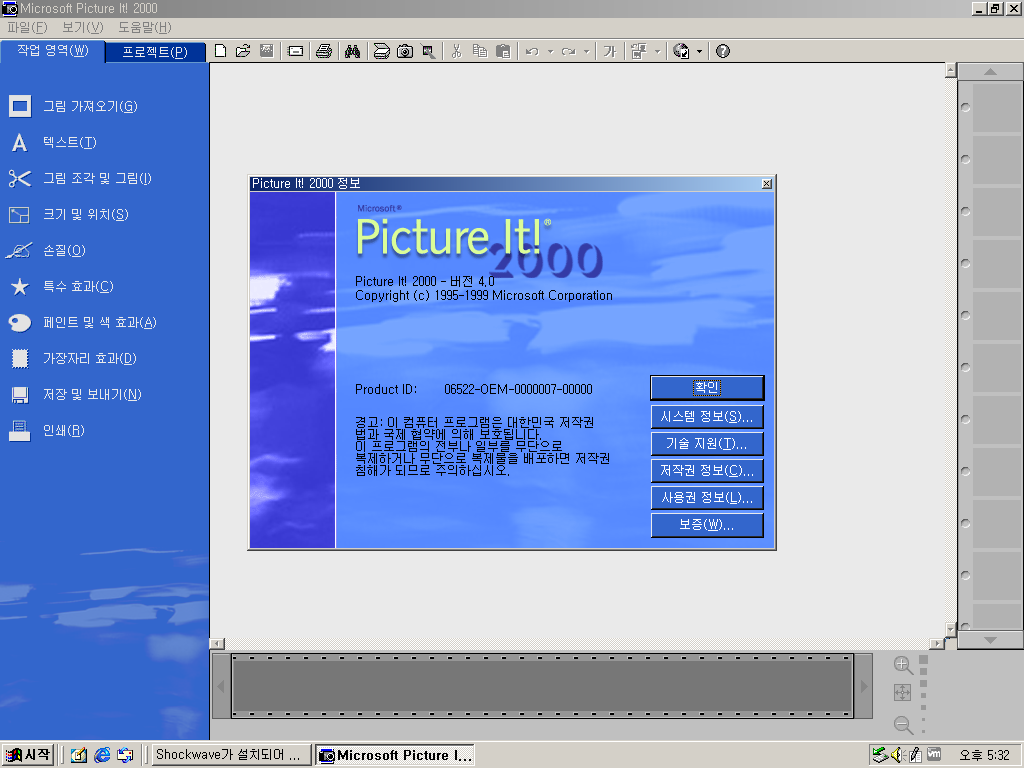
Task: Click the 사용권 정보(L)... button
Action: tap(707, 498)
